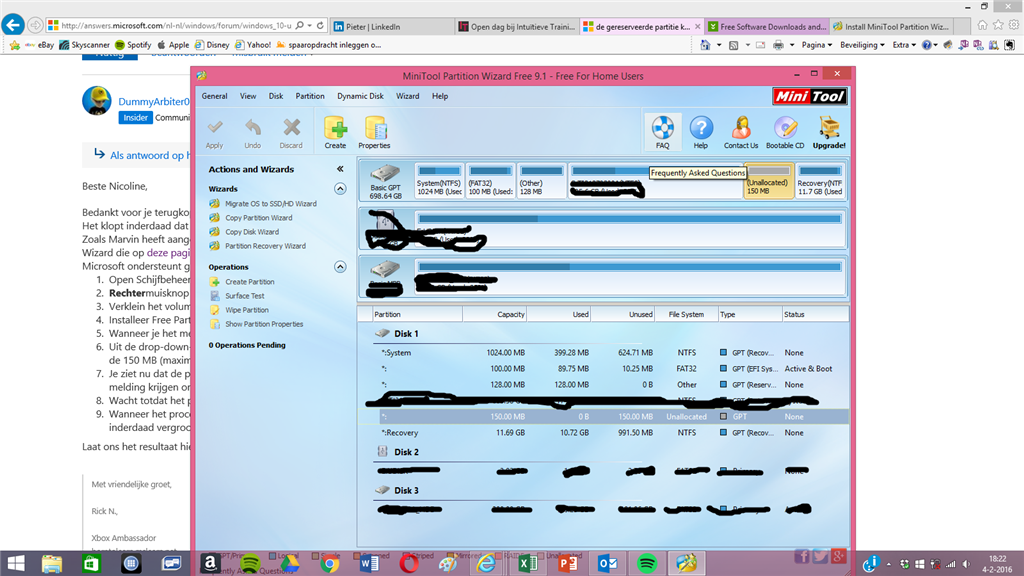Select the FAT32 100 MB partition block
Viewport: 1024px width, 576px height.
(490, 181)
